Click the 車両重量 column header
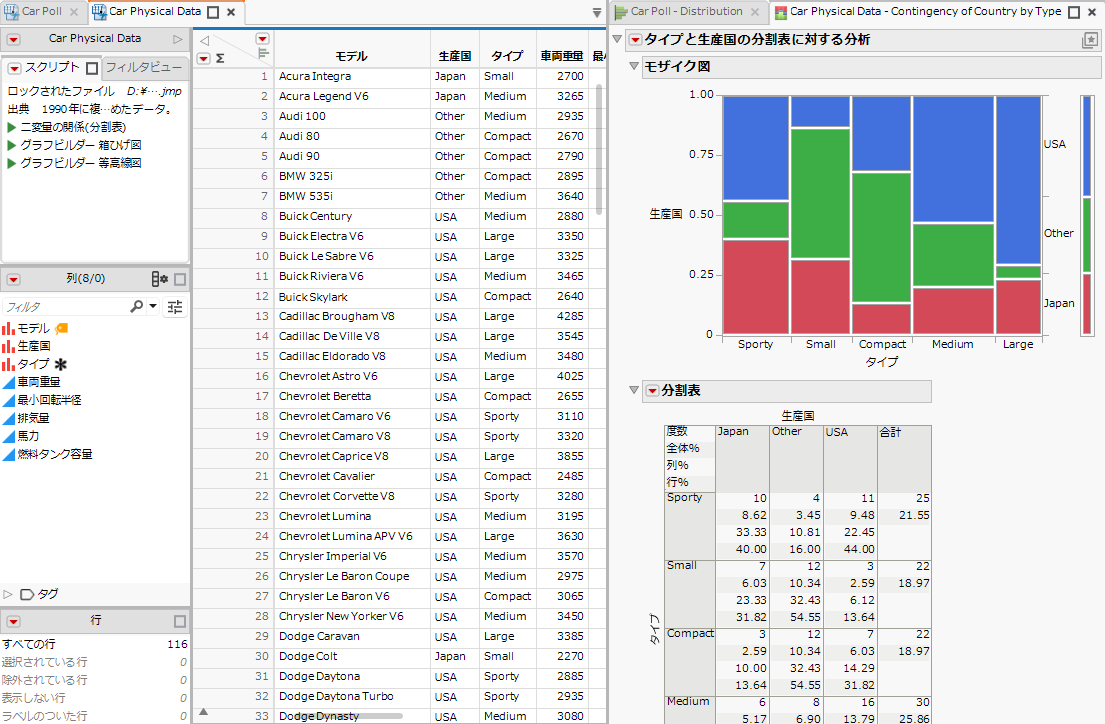This screenshot has height=724, width=1105. coord(562,56)
